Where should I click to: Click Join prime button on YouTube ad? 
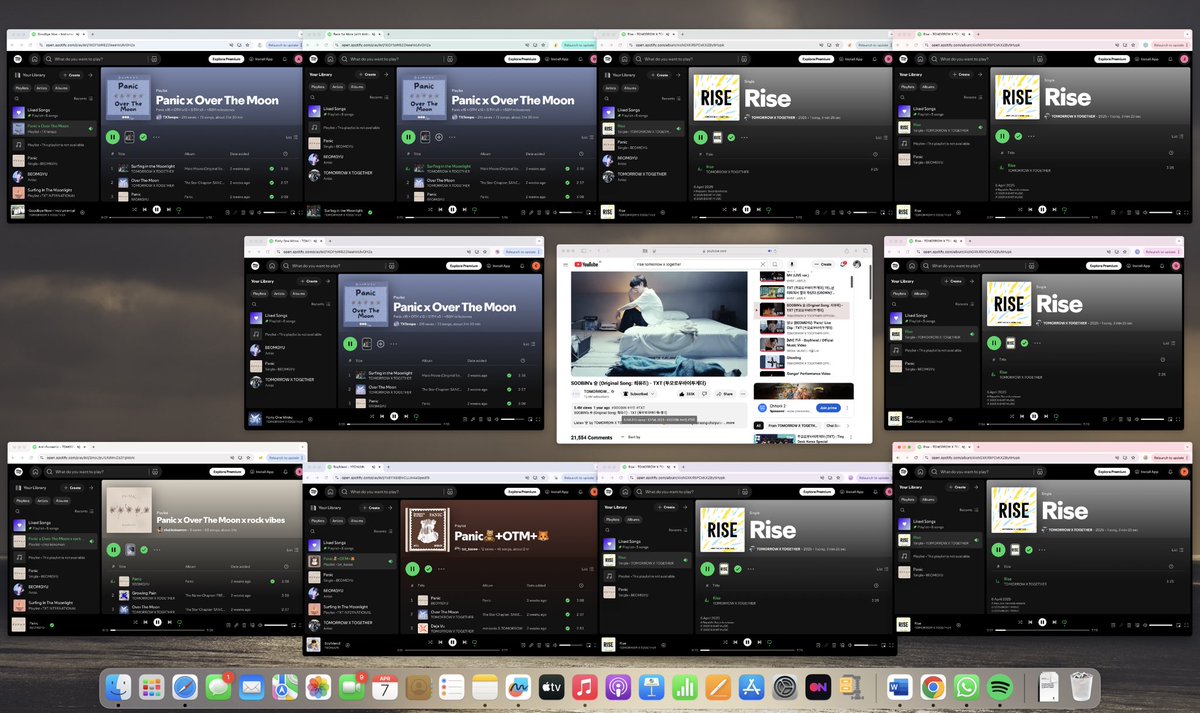(x=828, y=408)
